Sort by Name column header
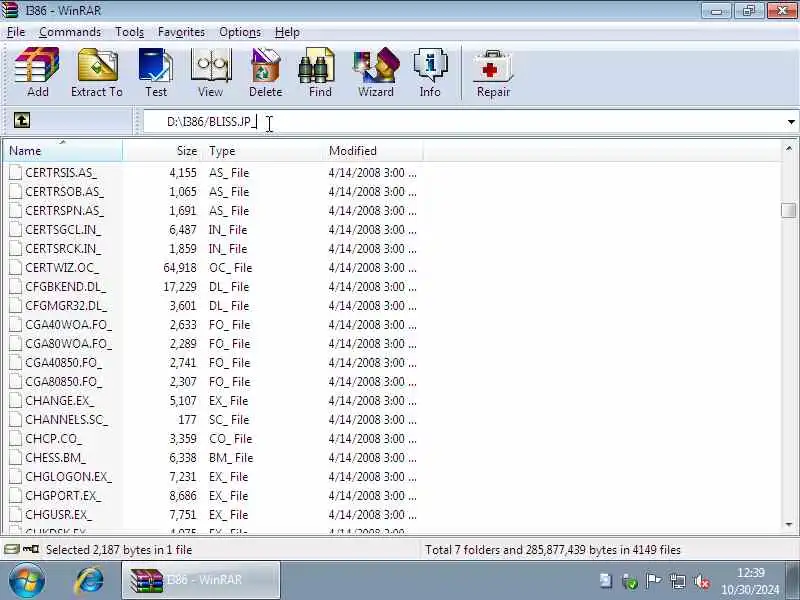Viewport: 800px width, 600px height. pos(63,151)
